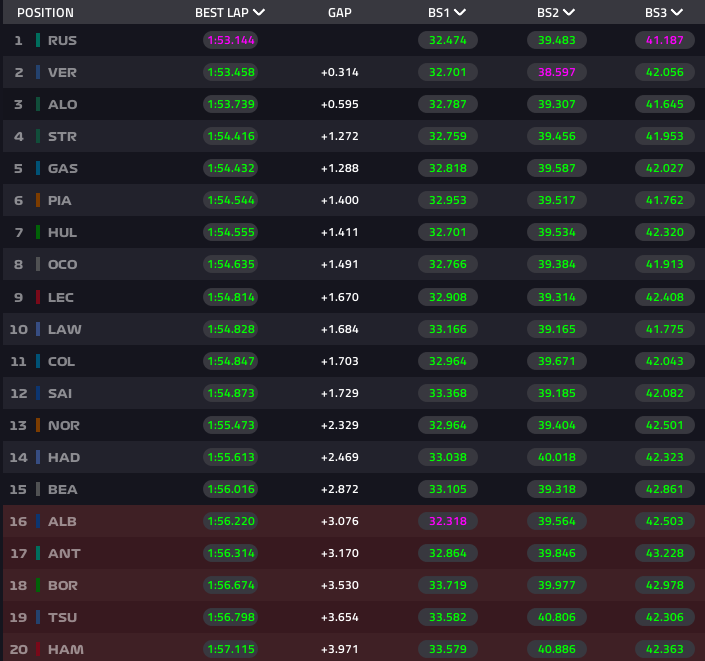This screenshot has height=661, width=705.
Task: Select driver RUS in first position
Action: tap(62, 41)
